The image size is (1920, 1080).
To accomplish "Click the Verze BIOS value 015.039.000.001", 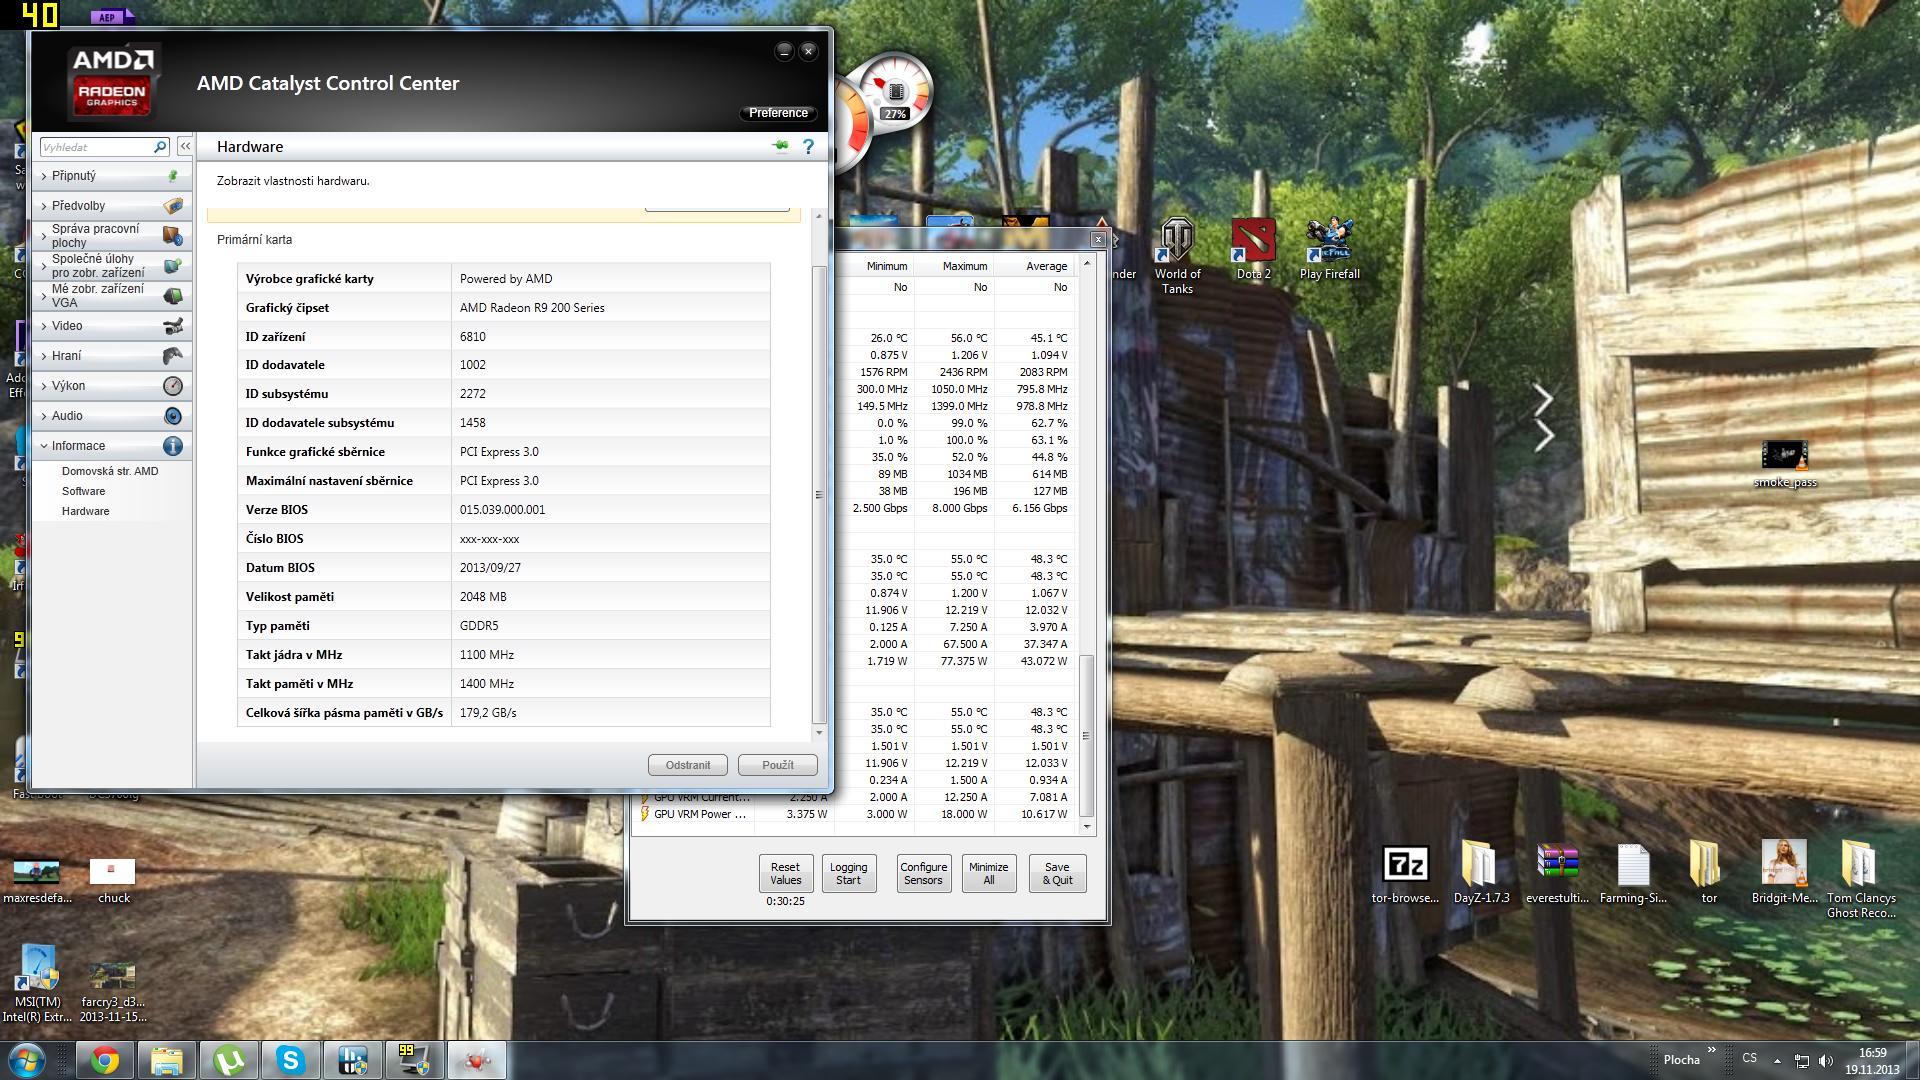I will (x=503, y=510).
